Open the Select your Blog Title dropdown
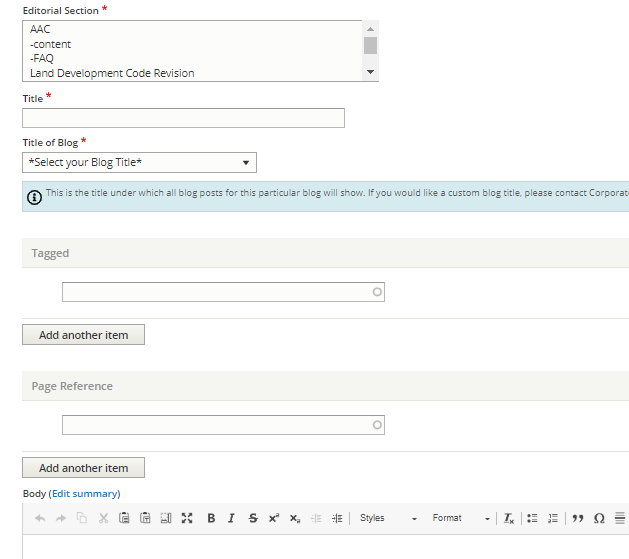The height and width of the screenshot is (559, 629). click(139, 162)
